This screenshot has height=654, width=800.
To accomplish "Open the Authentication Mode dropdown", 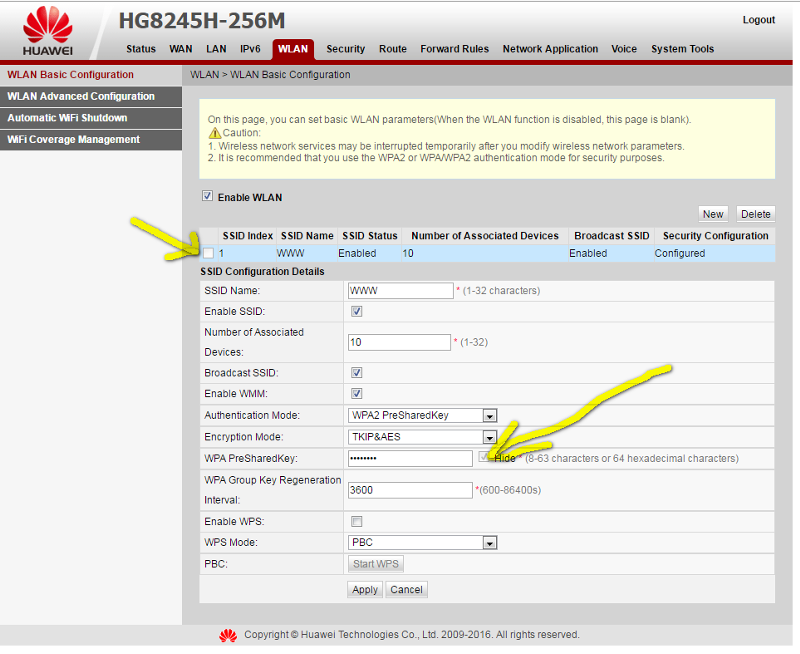I will tap(422, 416).
